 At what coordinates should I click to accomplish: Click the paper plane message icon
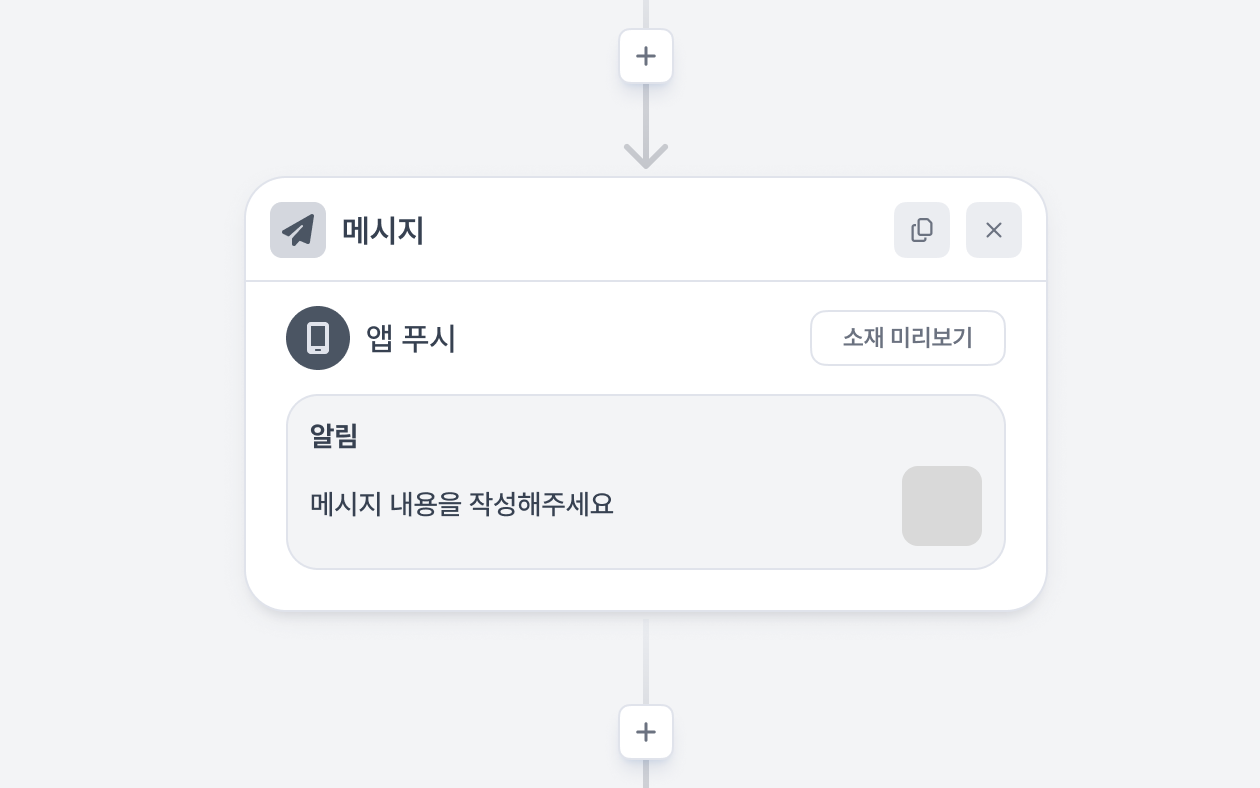(298, 230)
